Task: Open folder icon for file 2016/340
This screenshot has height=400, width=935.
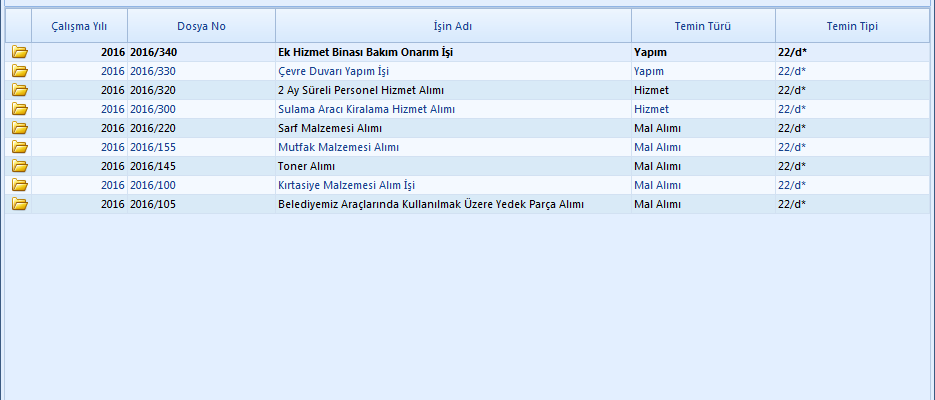Action: click(x=19, y=52)
